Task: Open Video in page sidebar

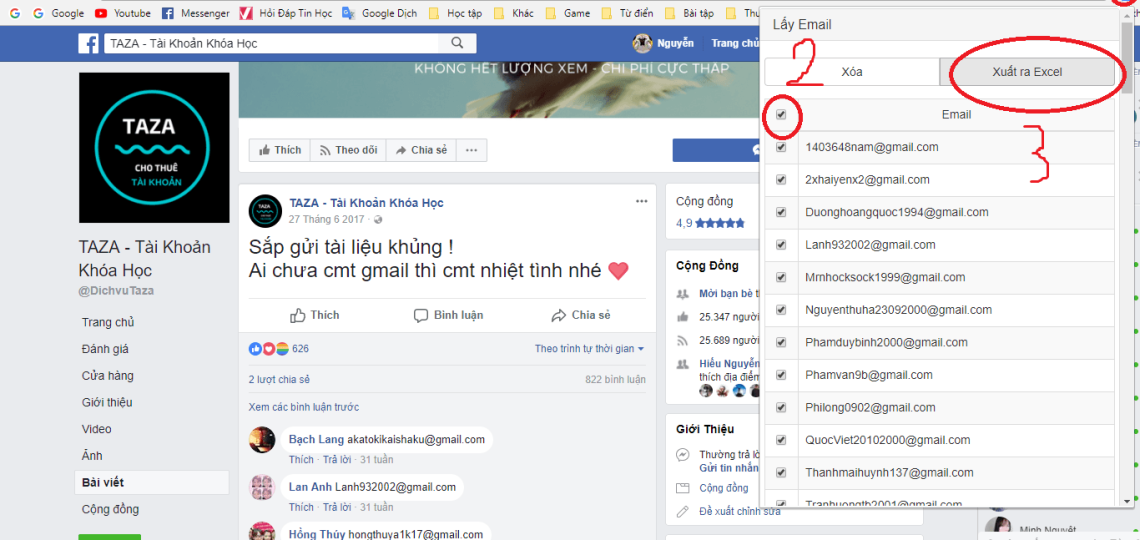Action: (95, 430)
